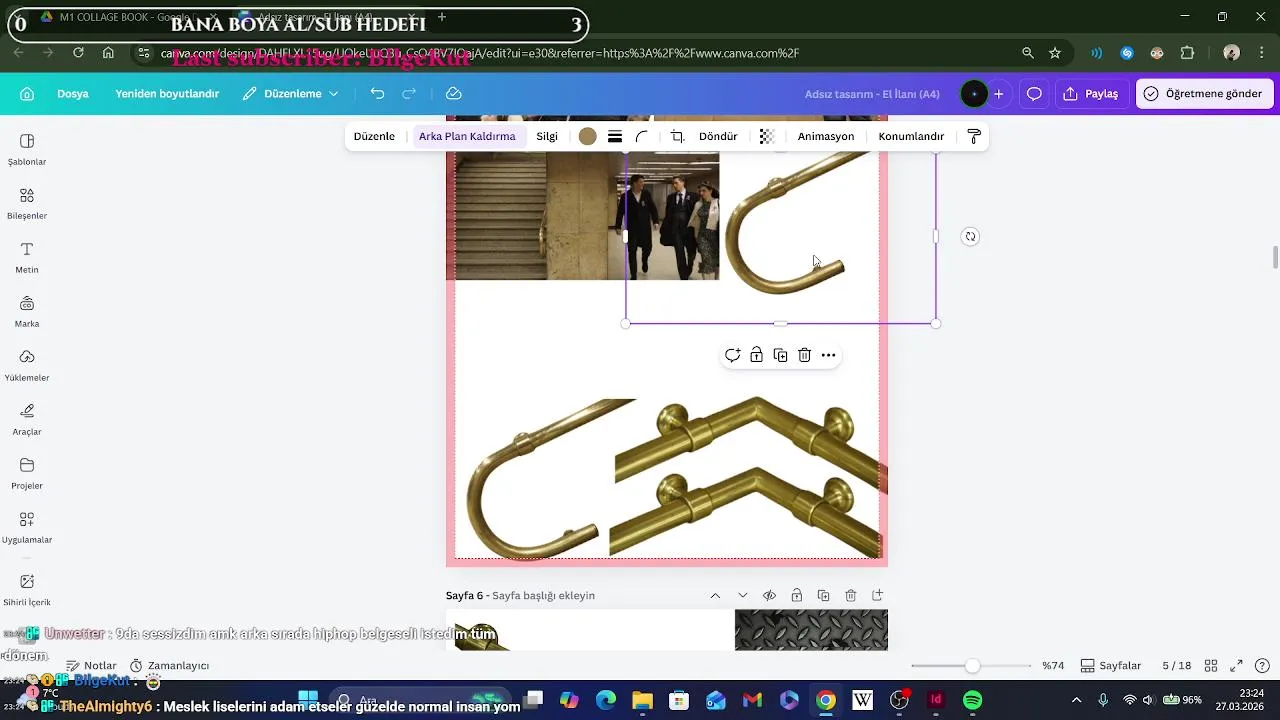1280x720 pixels.
Task: Open the comments speech bubble in header
Action: pyautogui.click(x=1034, y=94)
